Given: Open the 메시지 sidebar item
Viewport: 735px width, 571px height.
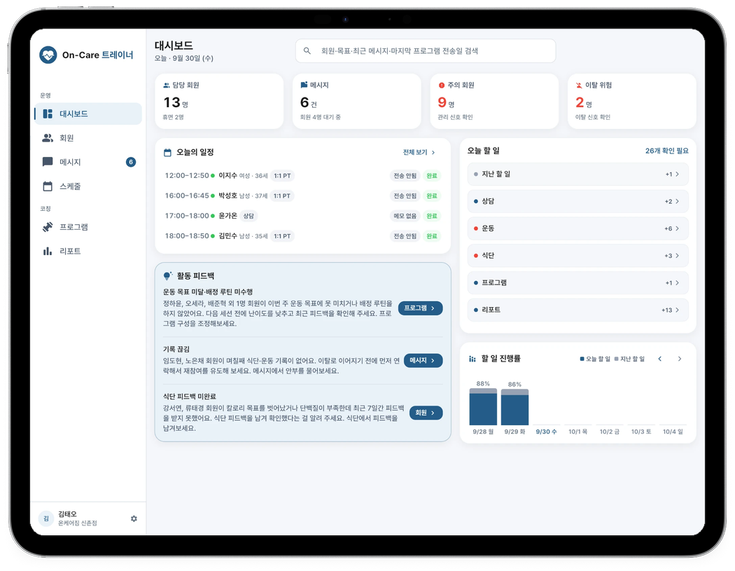Looking at the screenshot, I should [x=88, y=162].
